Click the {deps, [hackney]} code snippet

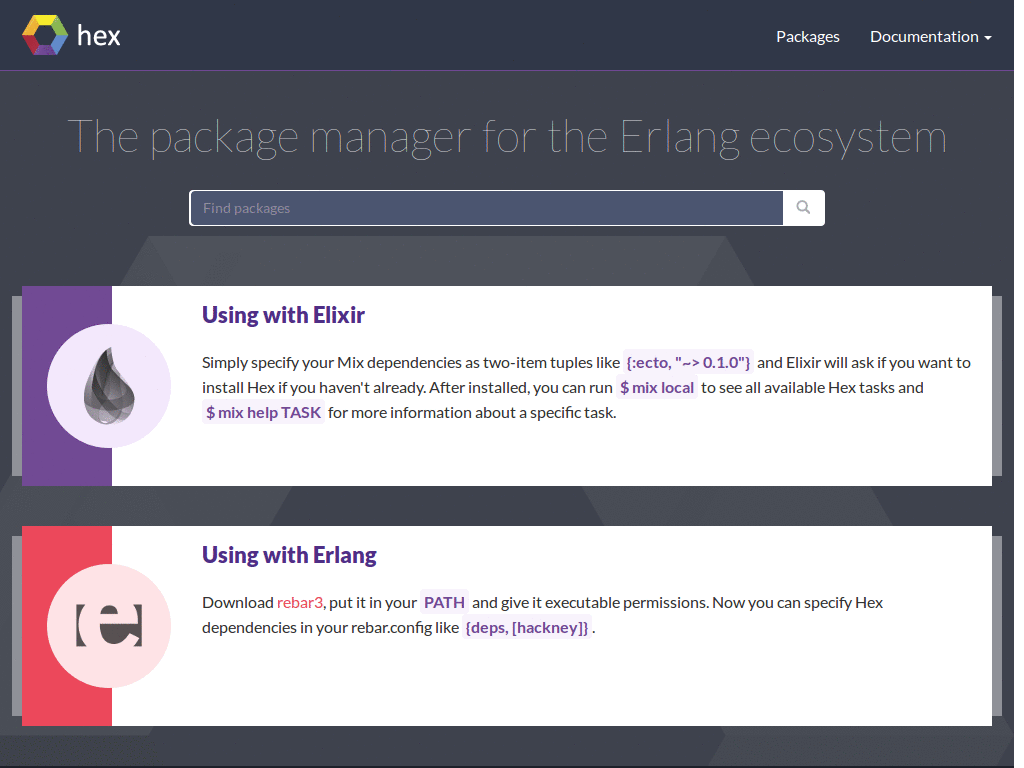(527, 628)
